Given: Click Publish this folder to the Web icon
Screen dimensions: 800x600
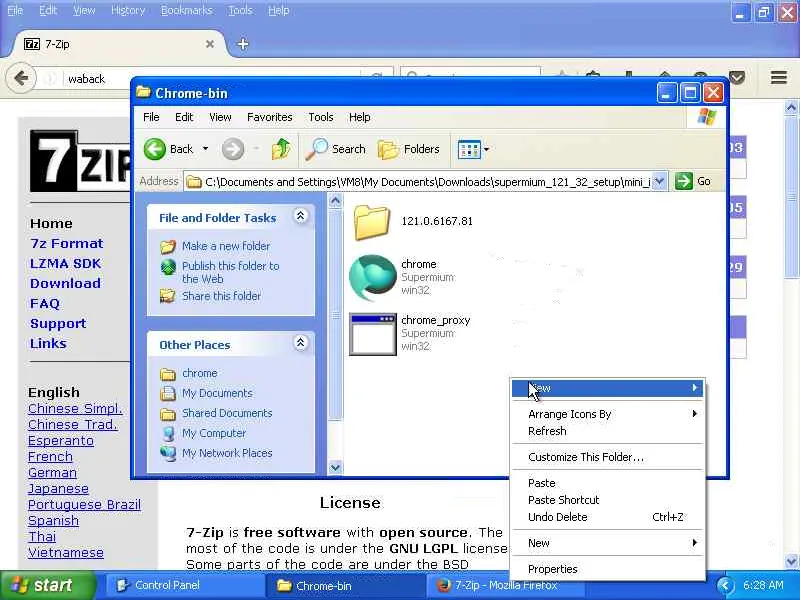Looking at the screenshot, I should point(168,267).
